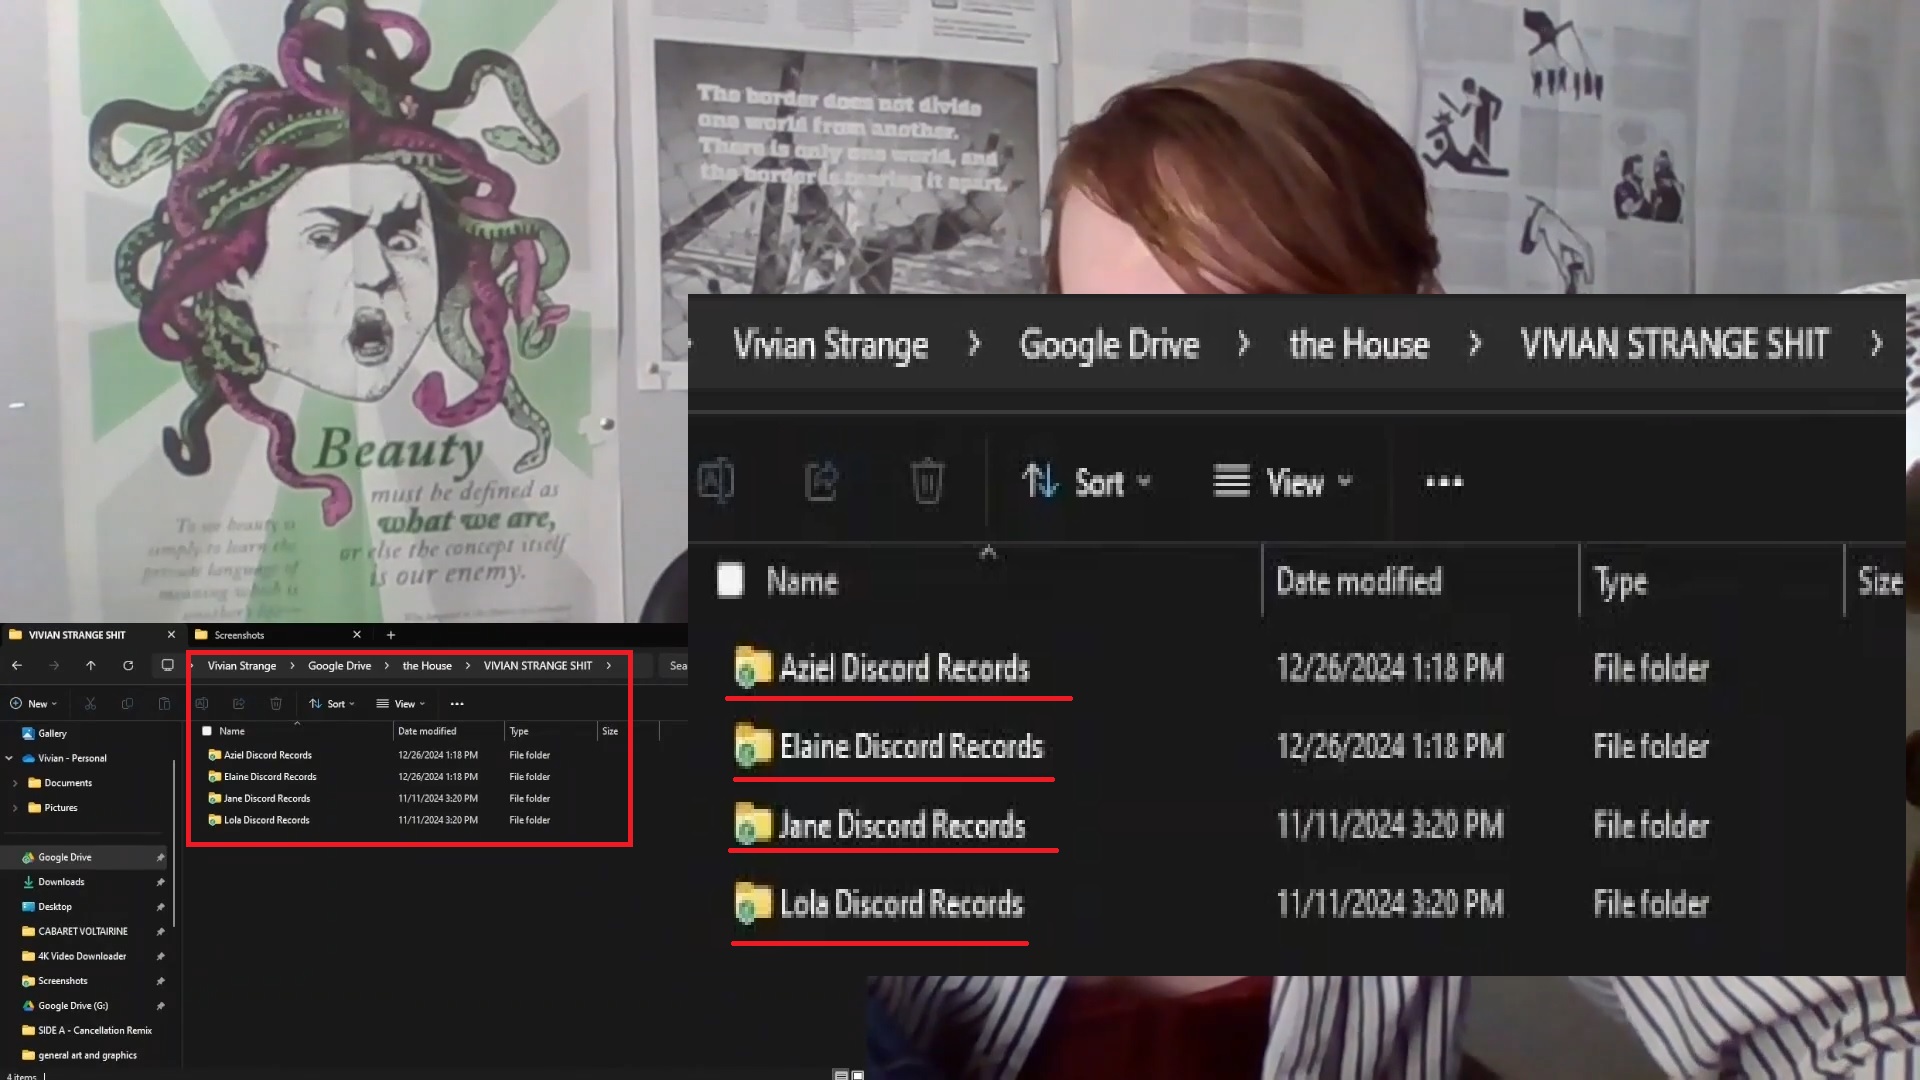Screen dimensions: 1920x1080
Task: Open Jane Discord Records folder
Action: point(901,824)
